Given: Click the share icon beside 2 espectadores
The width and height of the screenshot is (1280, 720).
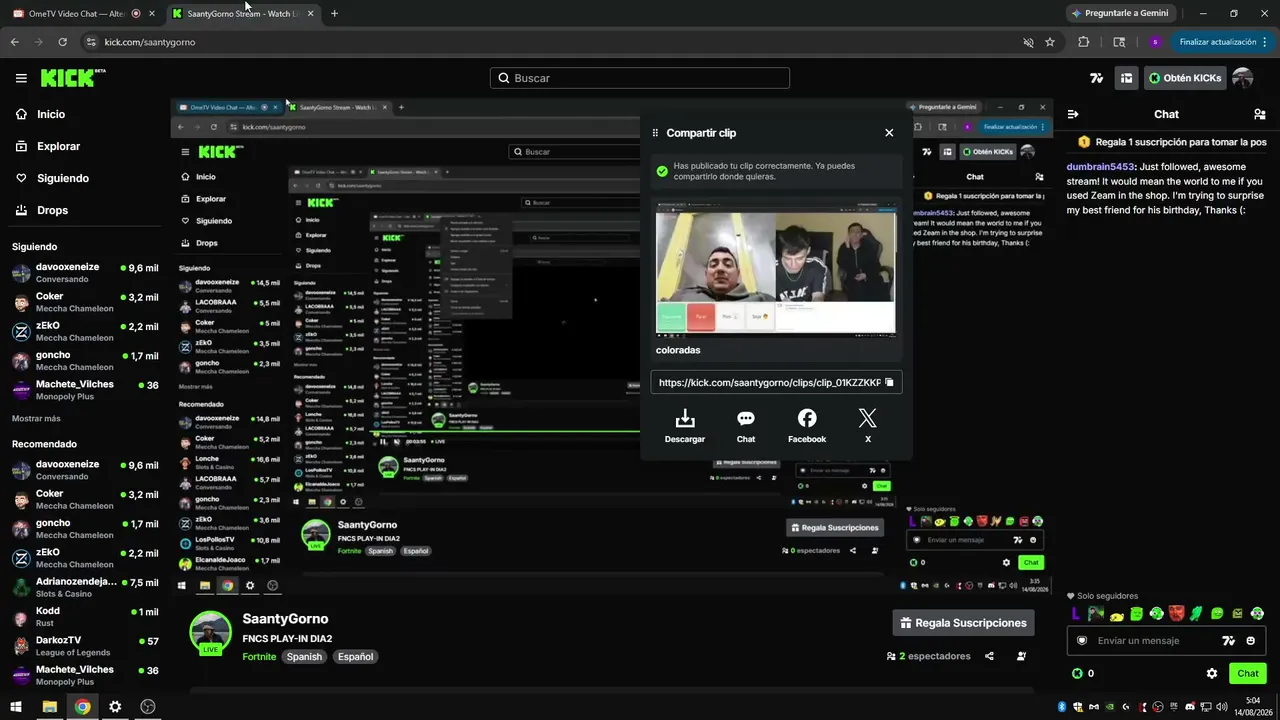Looking at the screenshot, I should coord(989,656).
